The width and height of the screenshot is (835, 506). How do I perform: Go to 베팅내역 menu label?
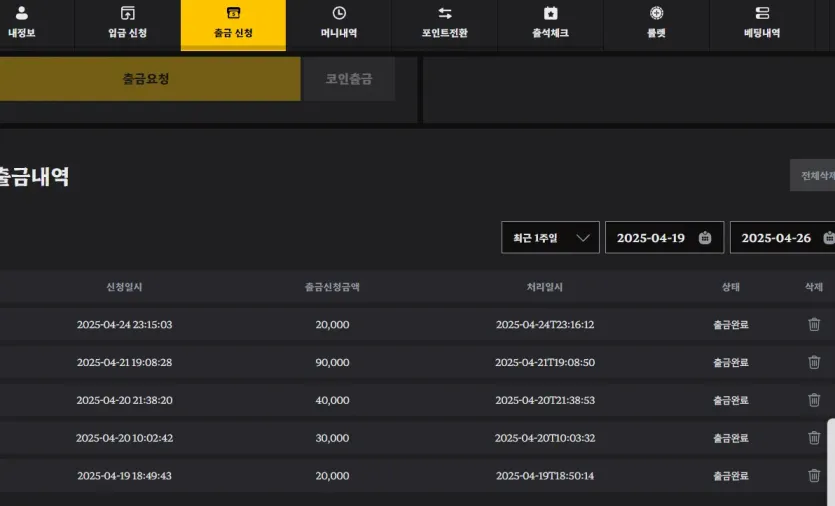[762, 33]
